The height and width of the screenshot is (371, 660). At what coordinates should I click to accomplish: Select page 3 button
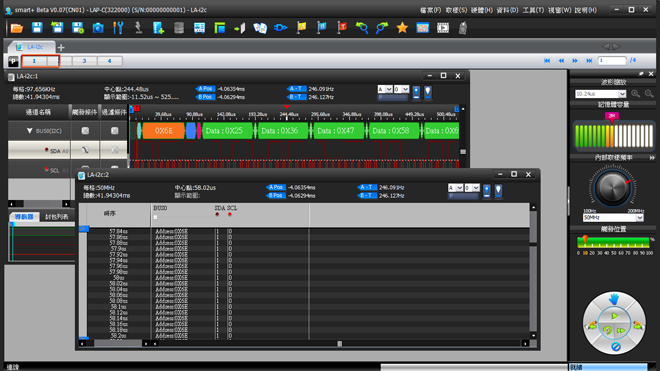pos(84,61)
